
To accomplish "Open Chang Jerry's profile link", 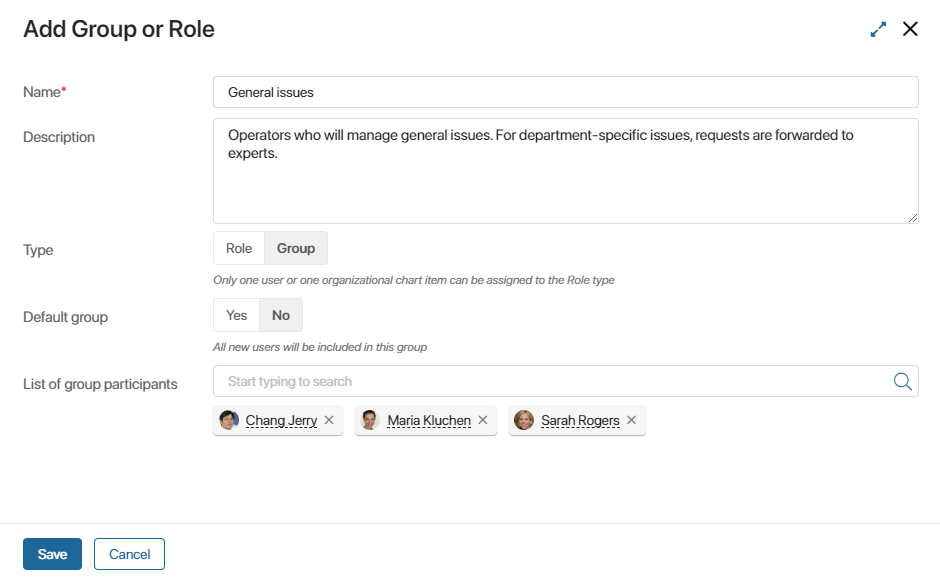I will click(281, 420).
